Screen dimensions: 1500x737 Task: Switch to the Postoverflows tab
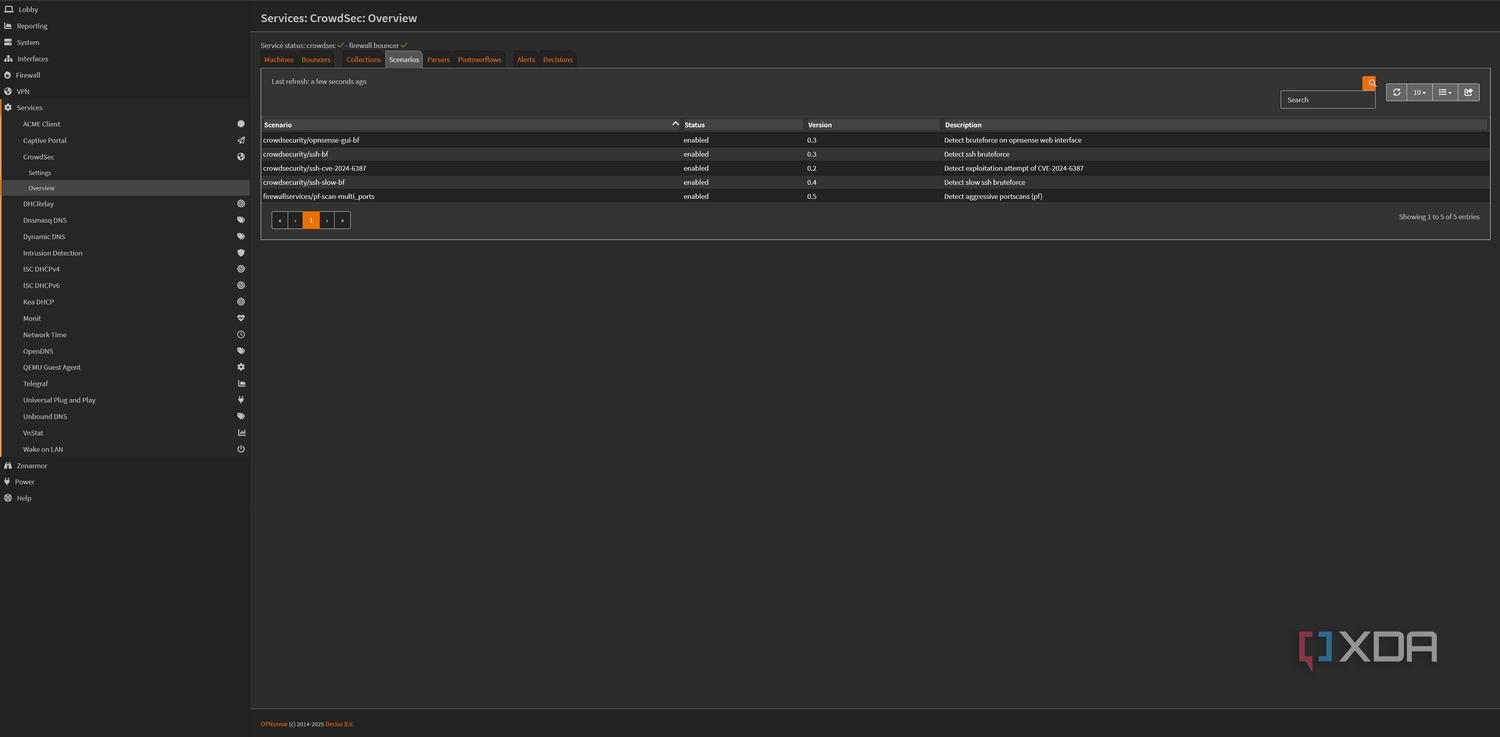point(480,60)
